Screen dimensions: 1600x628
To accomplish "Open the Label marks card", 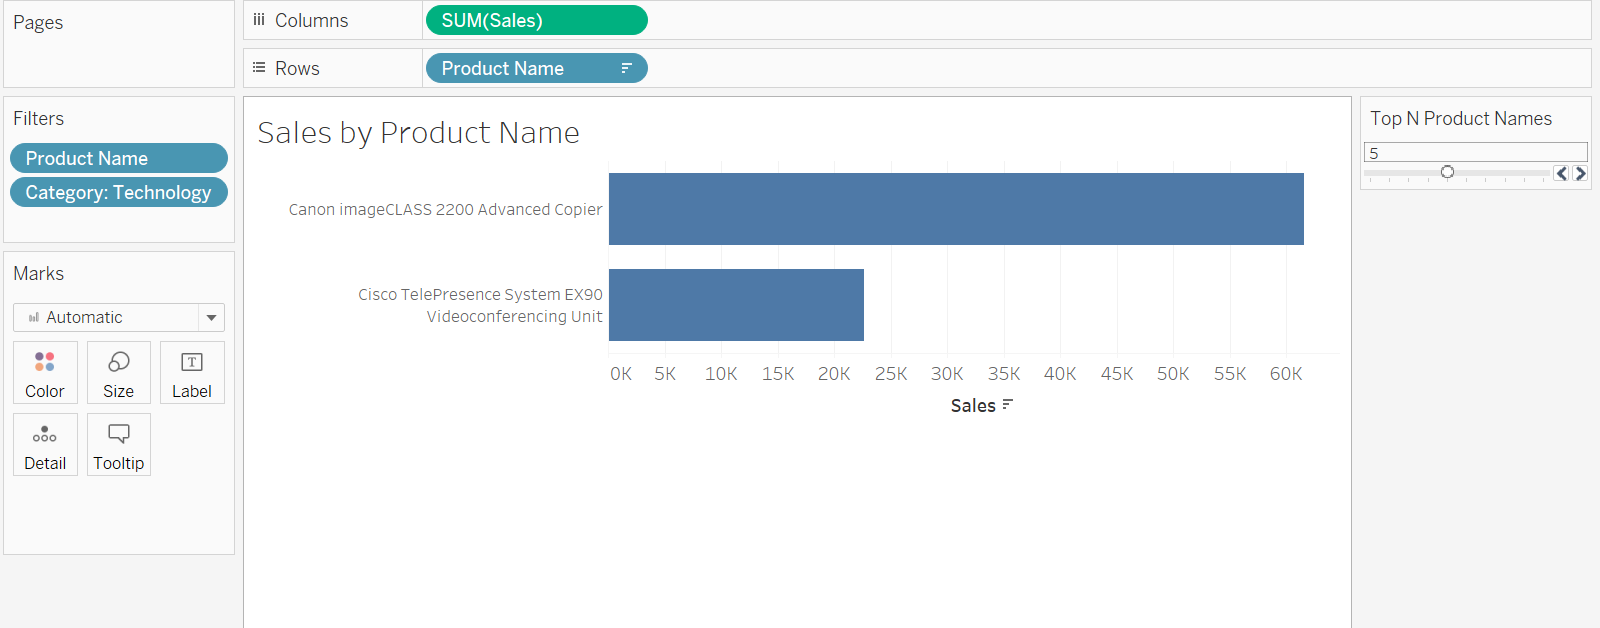I will tap(192, 372).
